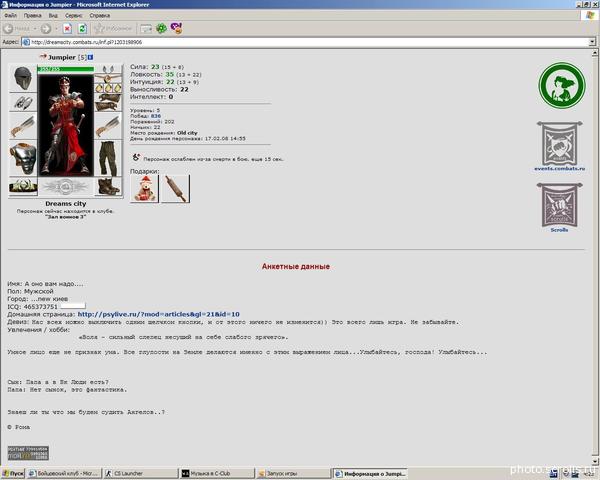Select the belt equipment slot
Screen dimensions: 600x480
pyautogui.click(x=23, y=186)
